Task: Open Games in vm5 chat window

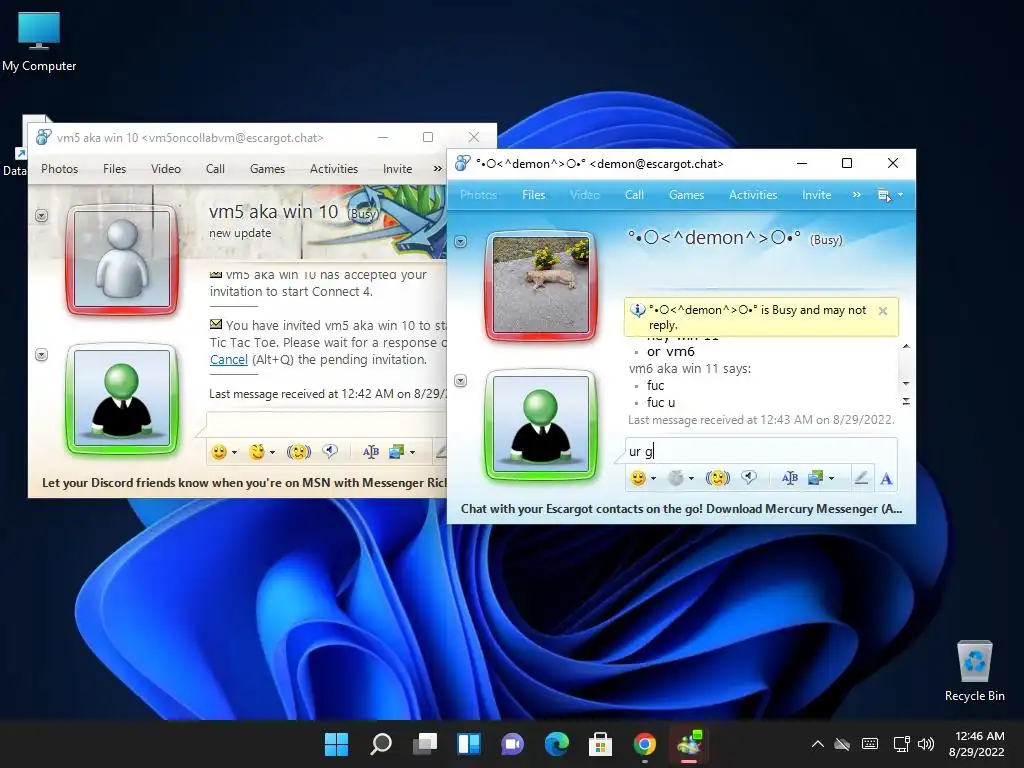Action: pyautogui.click(x=267, y=168)
